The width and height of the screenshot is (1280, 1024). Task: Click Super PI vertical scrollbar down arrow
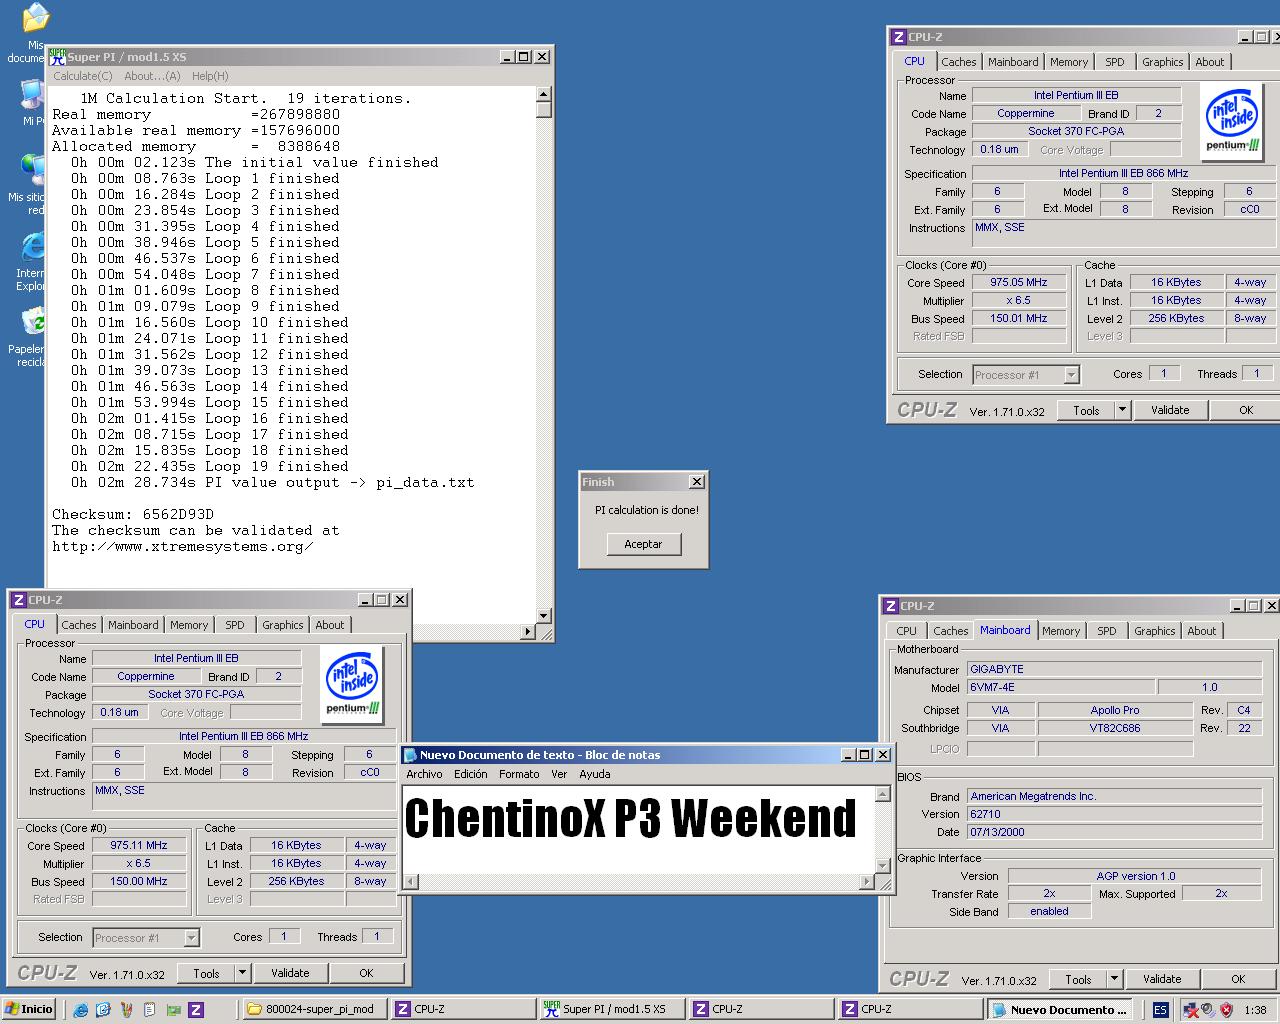click(x=544, y=616)
